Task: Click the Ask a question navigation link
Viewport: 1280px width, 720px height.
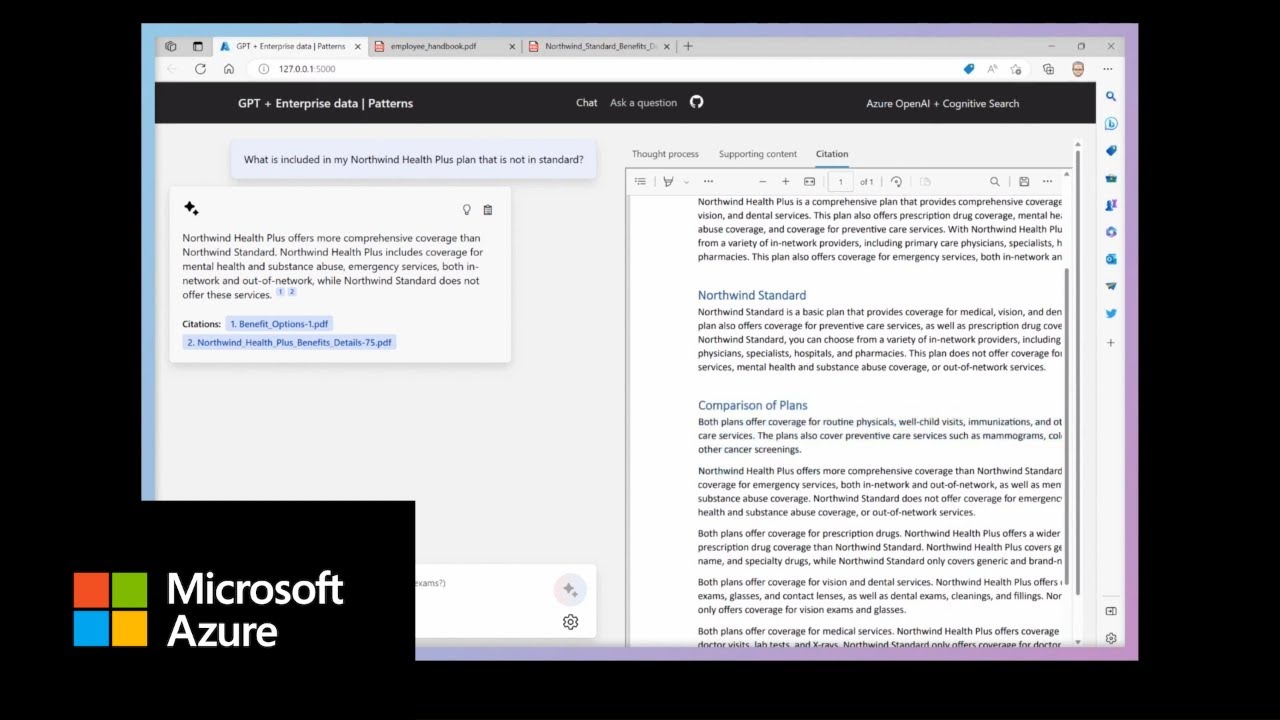Action: [641, 102]
